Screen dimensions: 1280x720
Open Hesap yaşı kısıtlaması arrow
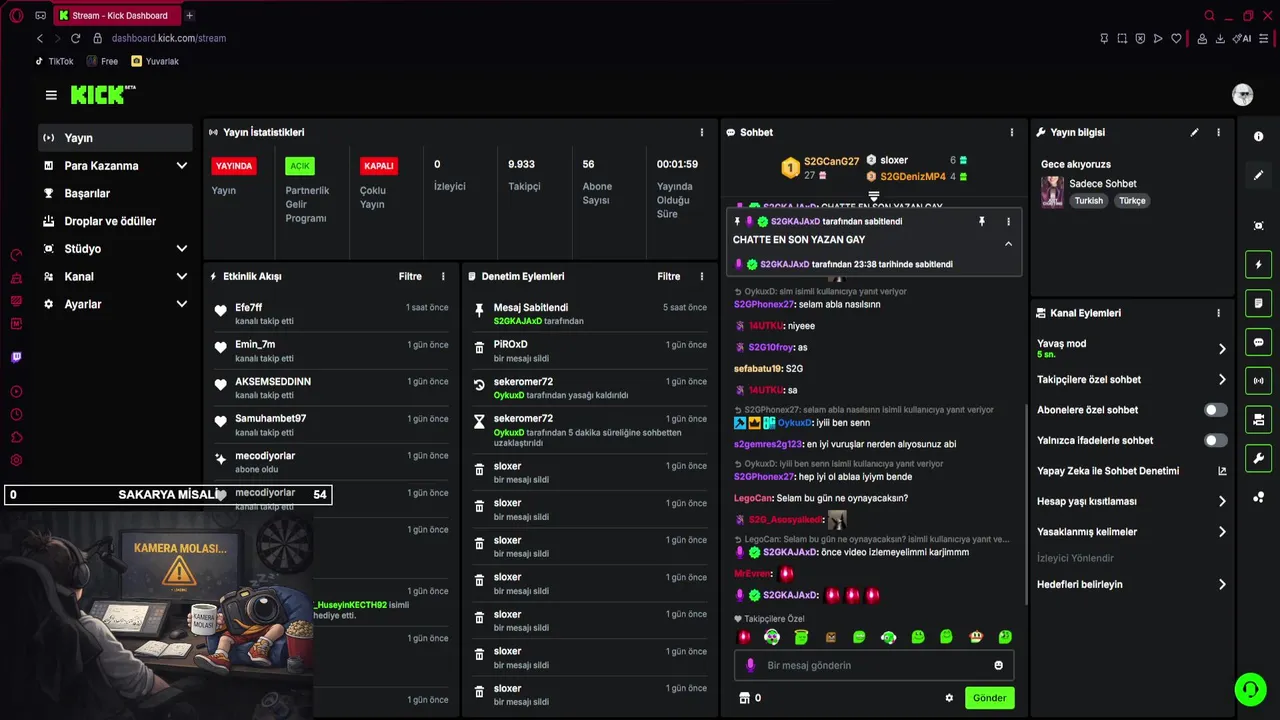1222,502
